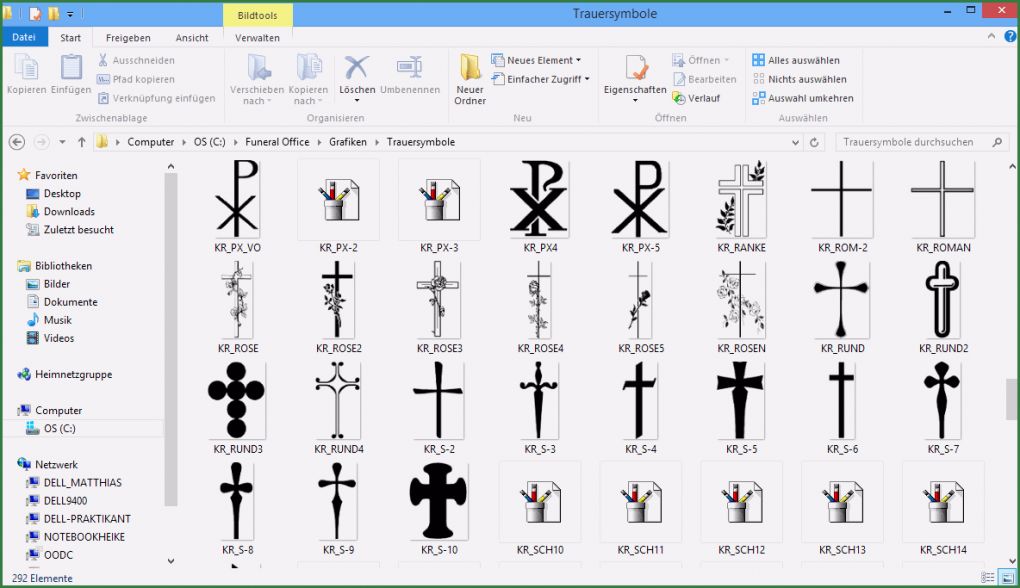Switch to the Ansicht ribbon tab
1020x588 pixels.
(192, 37)
